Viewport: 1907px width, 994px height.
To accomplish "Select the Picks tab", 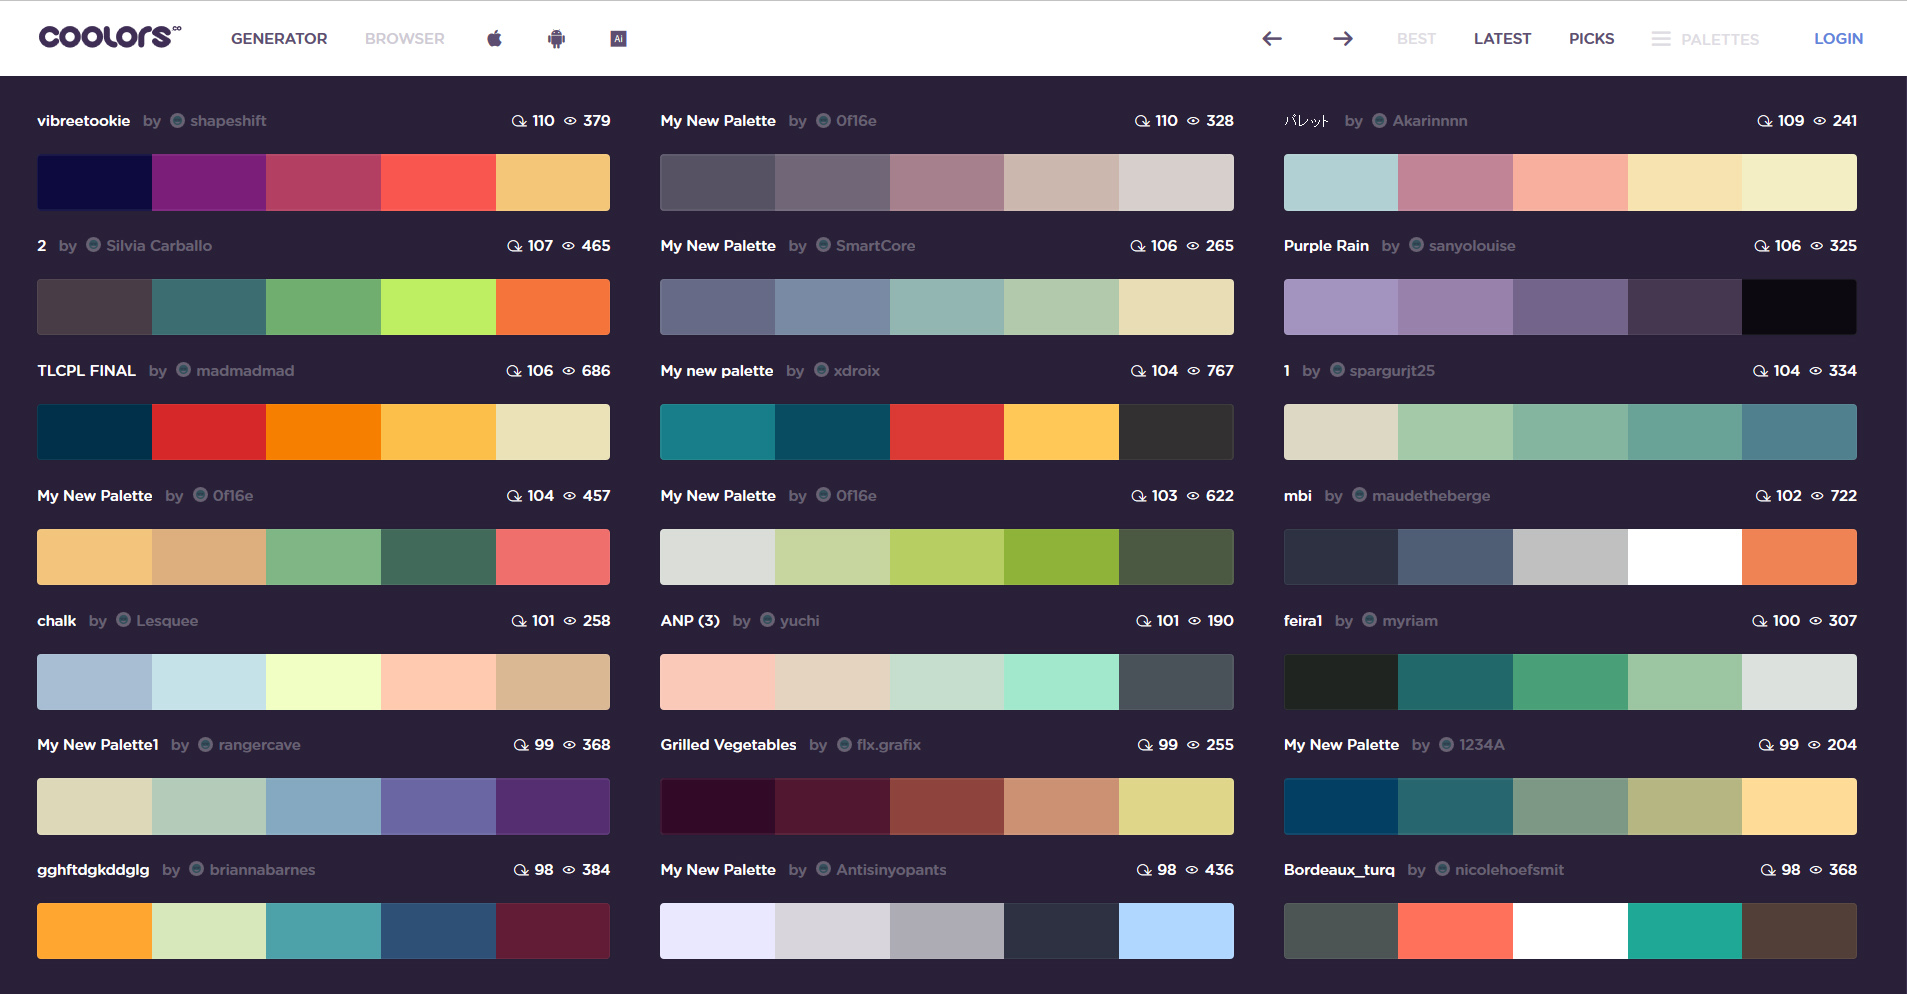I will [1591, 39].
